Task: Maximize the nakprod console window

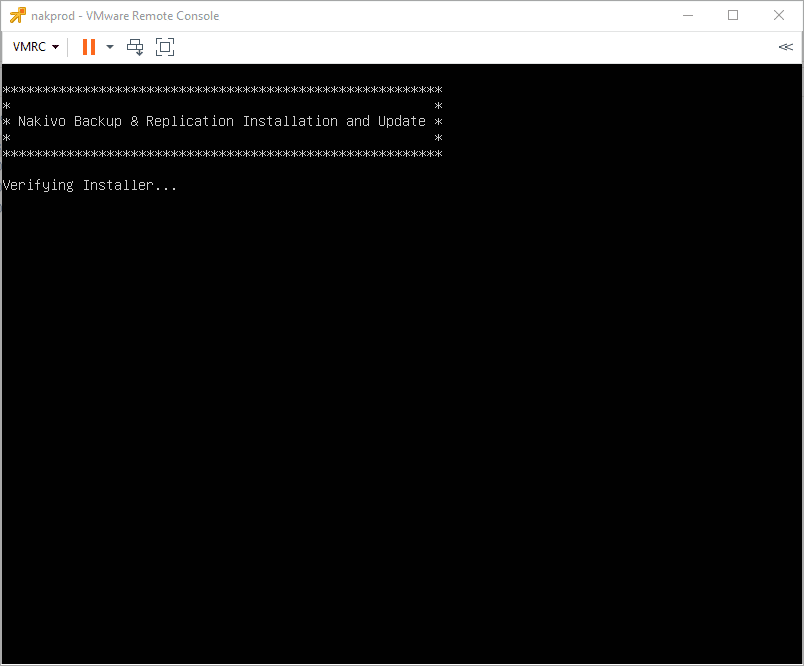Action: 733,15
